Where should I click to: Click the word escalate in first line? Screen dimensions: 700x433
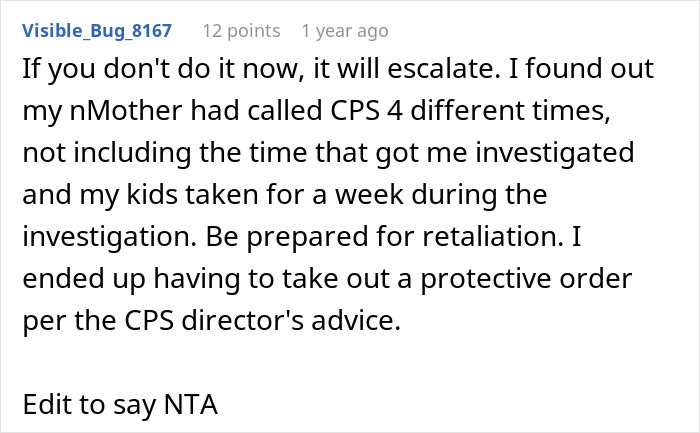click(444, 69)
